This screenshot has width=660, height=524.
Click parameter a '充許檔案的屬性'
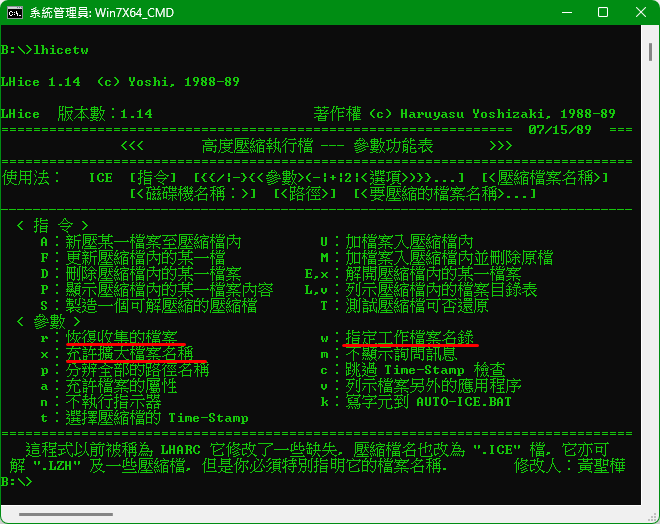[x=121, y=386]
